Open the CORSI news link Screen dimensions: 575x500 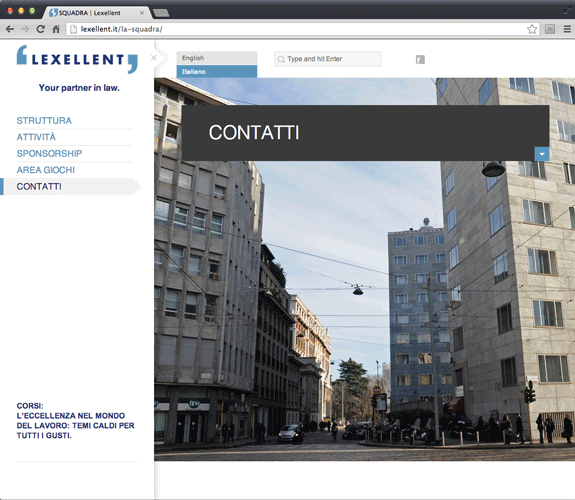tap(76, 421)
